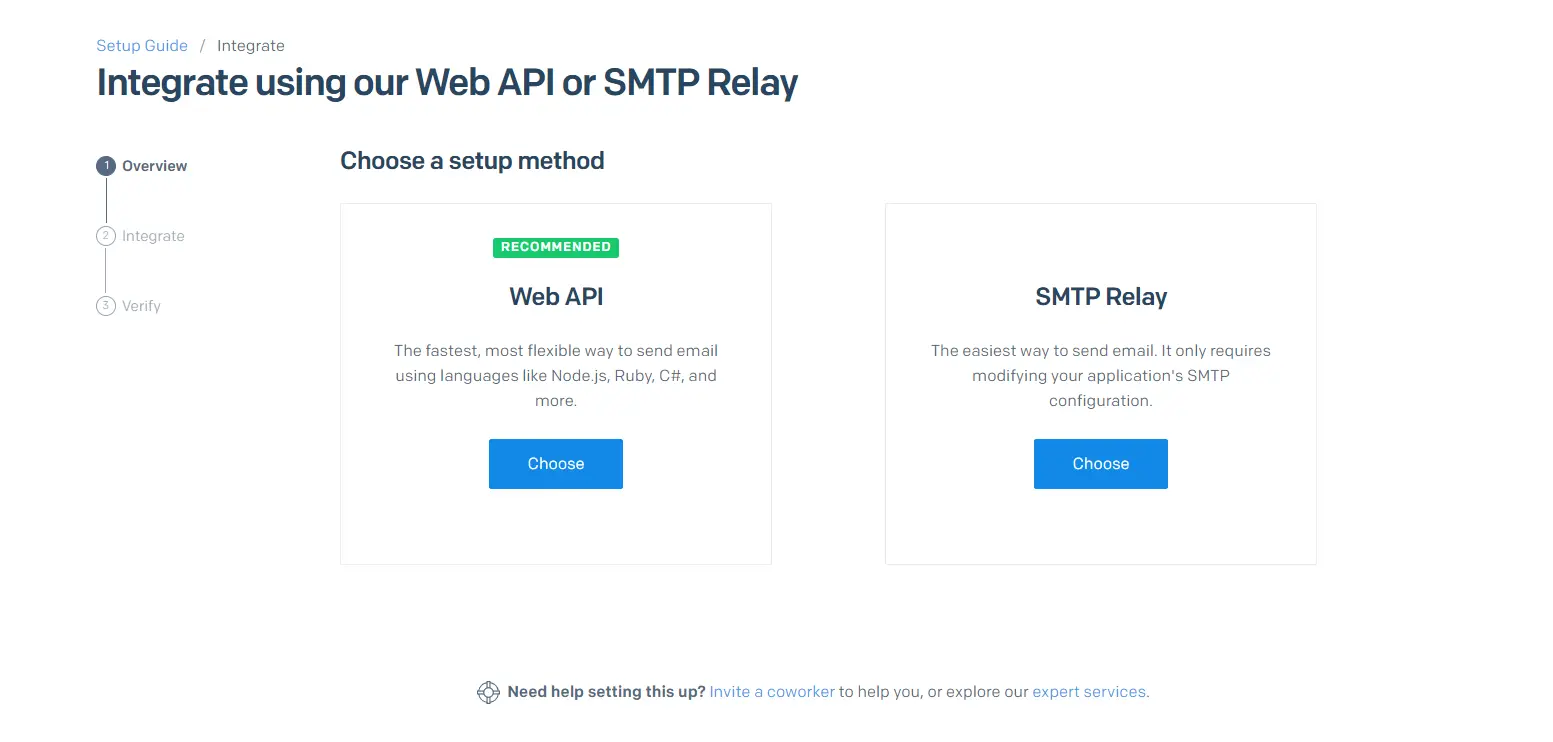Image resolution: width=1553 pixels, height=742 pixels.
Task: Click the Web API card title
Action: 556,296
